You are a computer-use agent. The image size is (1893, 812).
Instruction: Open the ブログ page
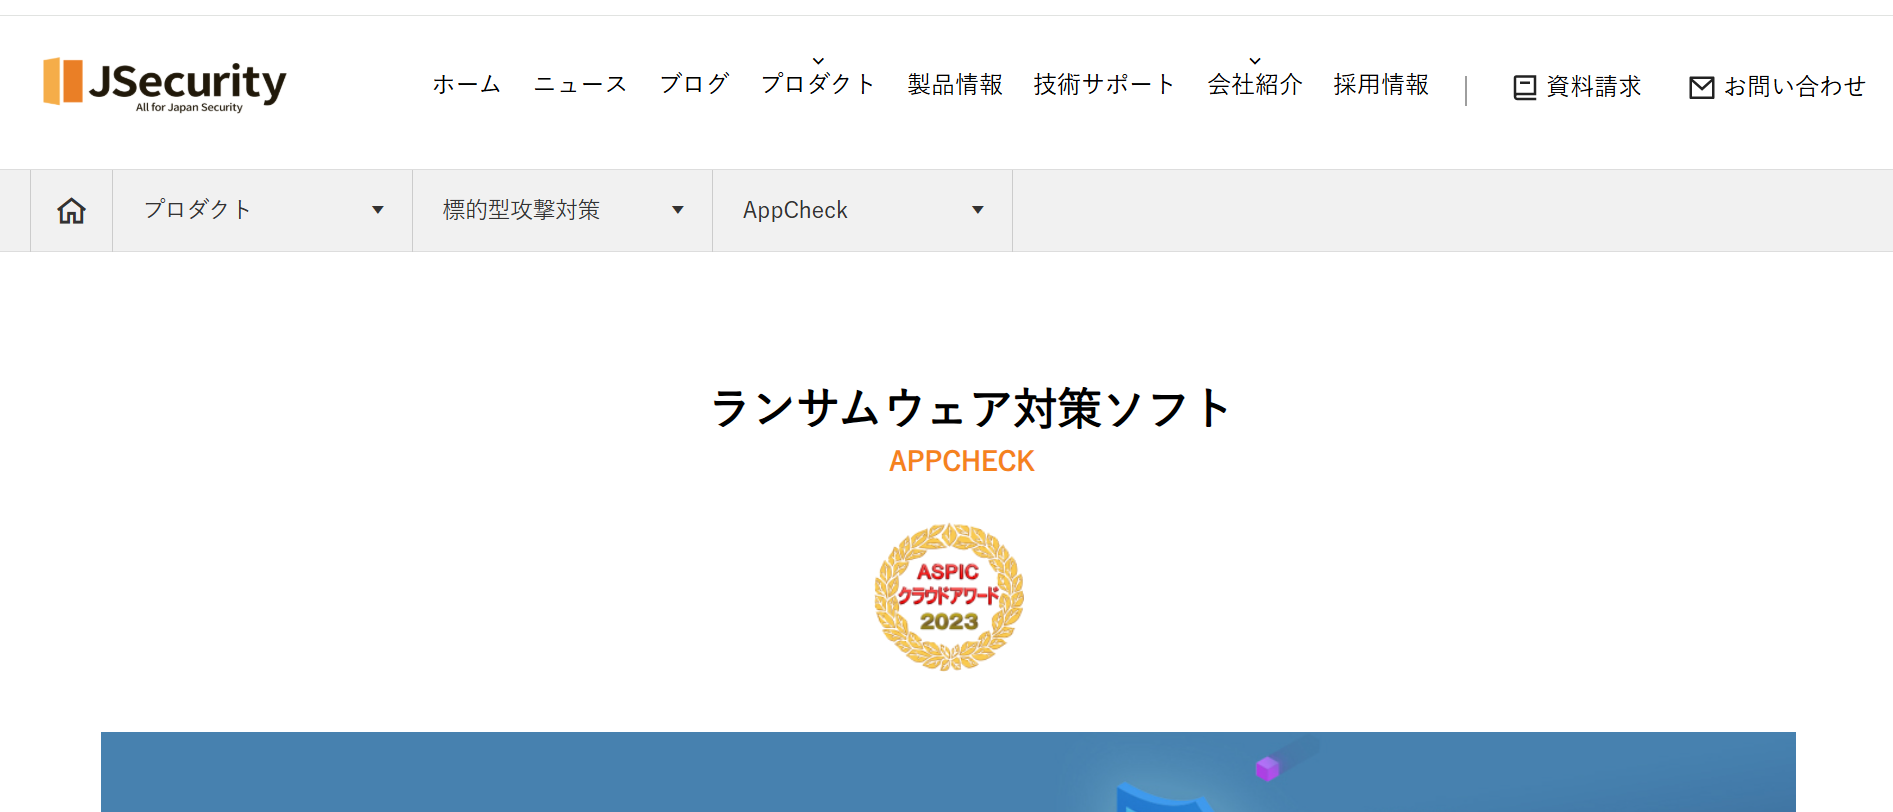tap(694, 85)
